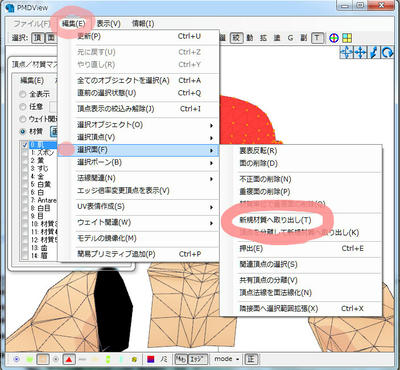Screen dimensions: 400x370
Task: Select the 任意 radio button
Action: click(x=23, y=107)
